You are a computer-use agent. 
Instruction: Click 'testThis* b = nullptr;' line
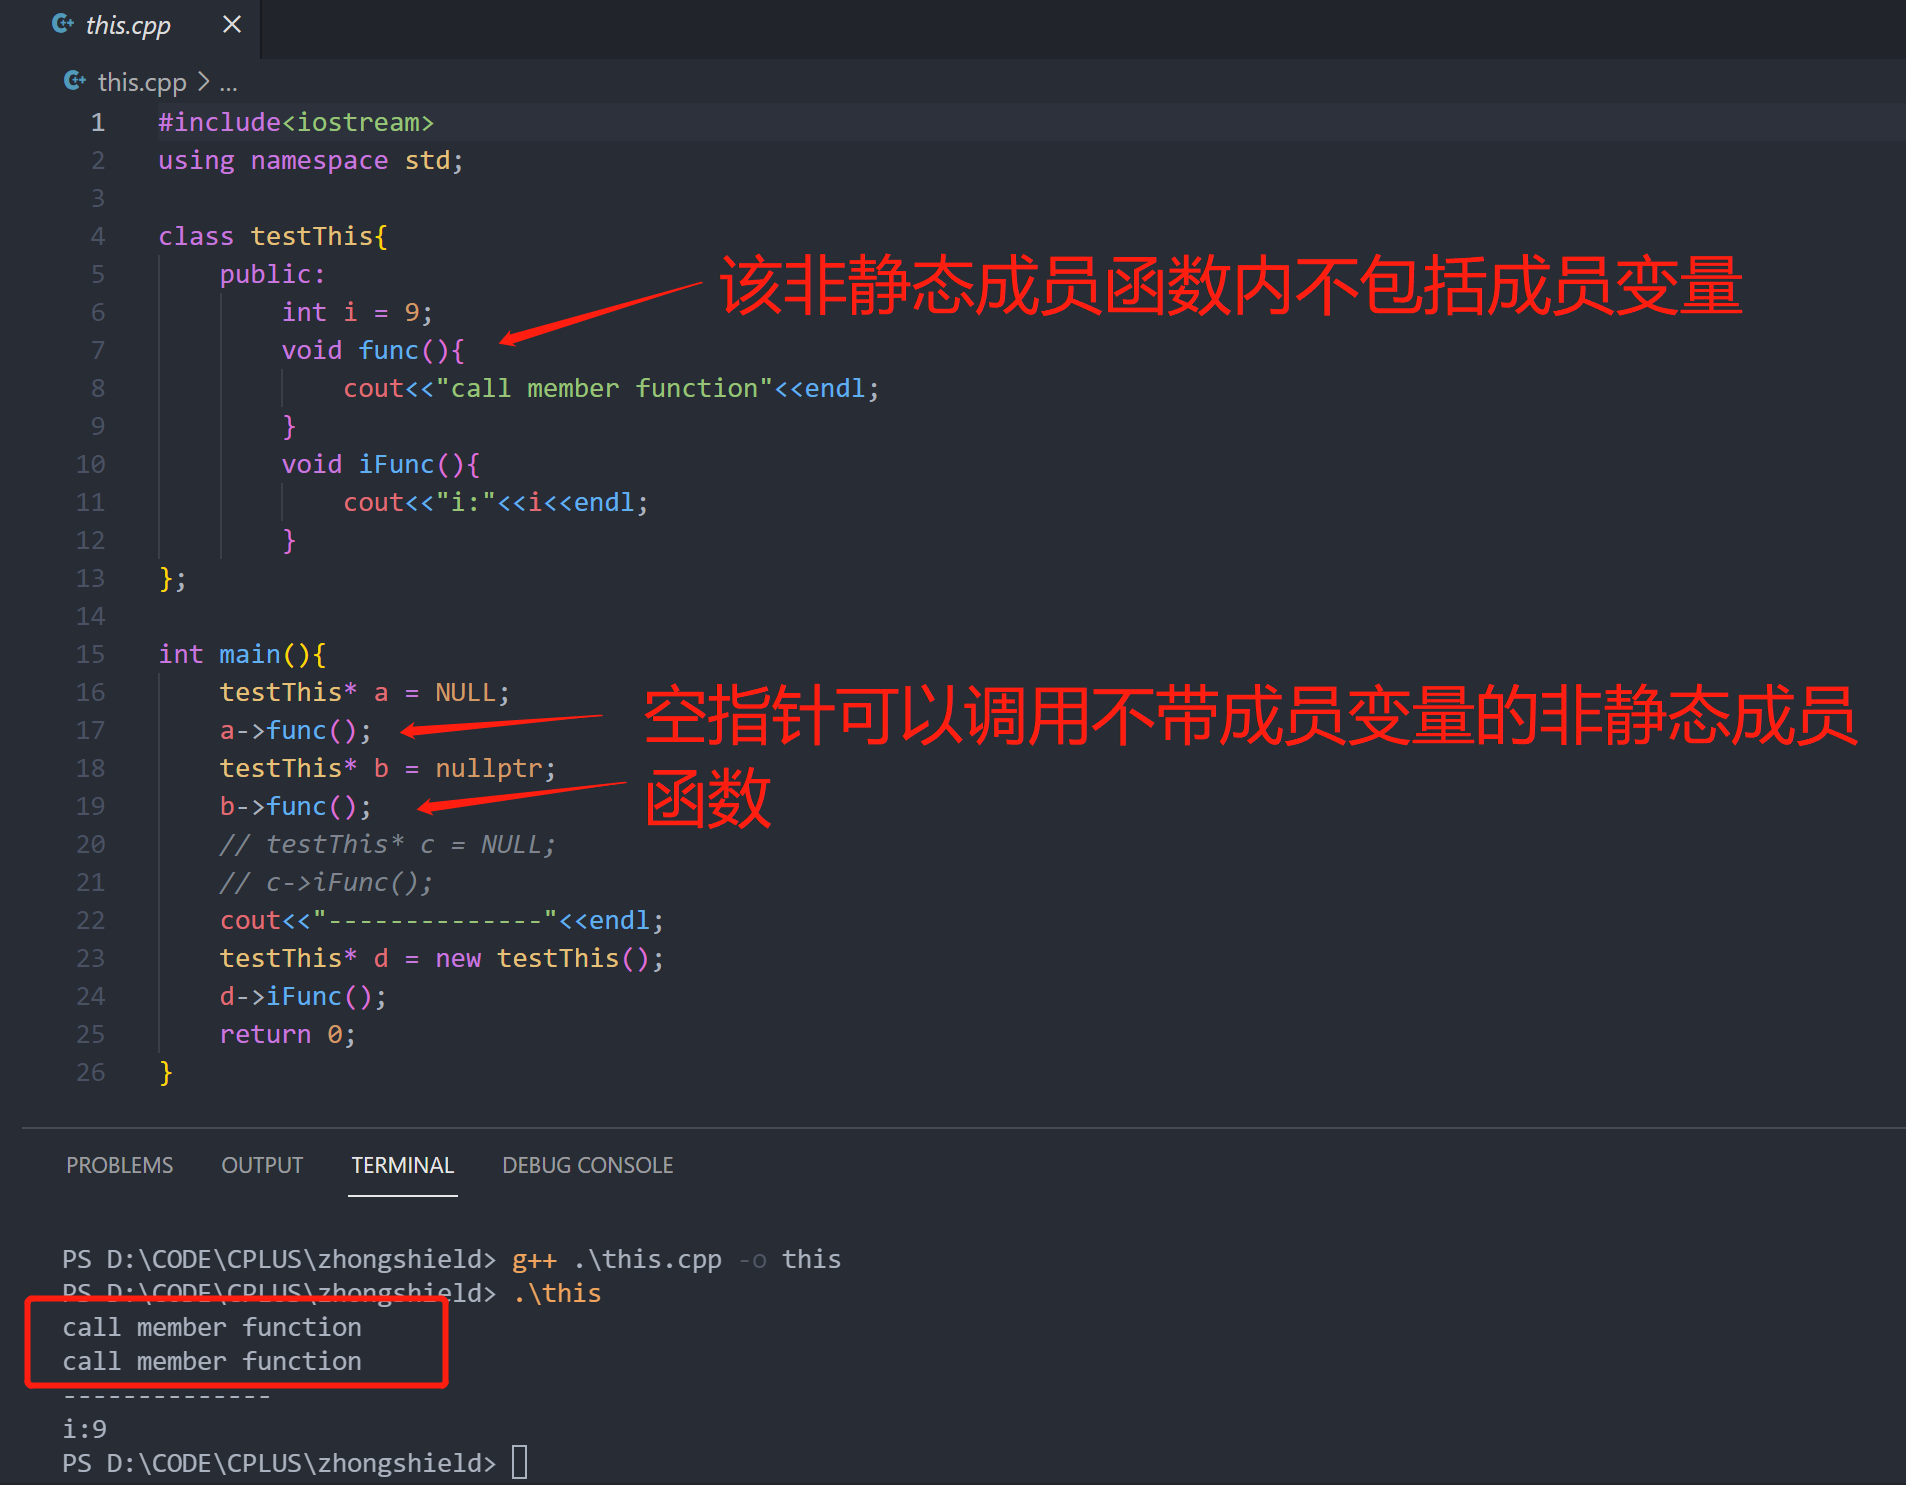pyautogui.click(x=388, y=768)
